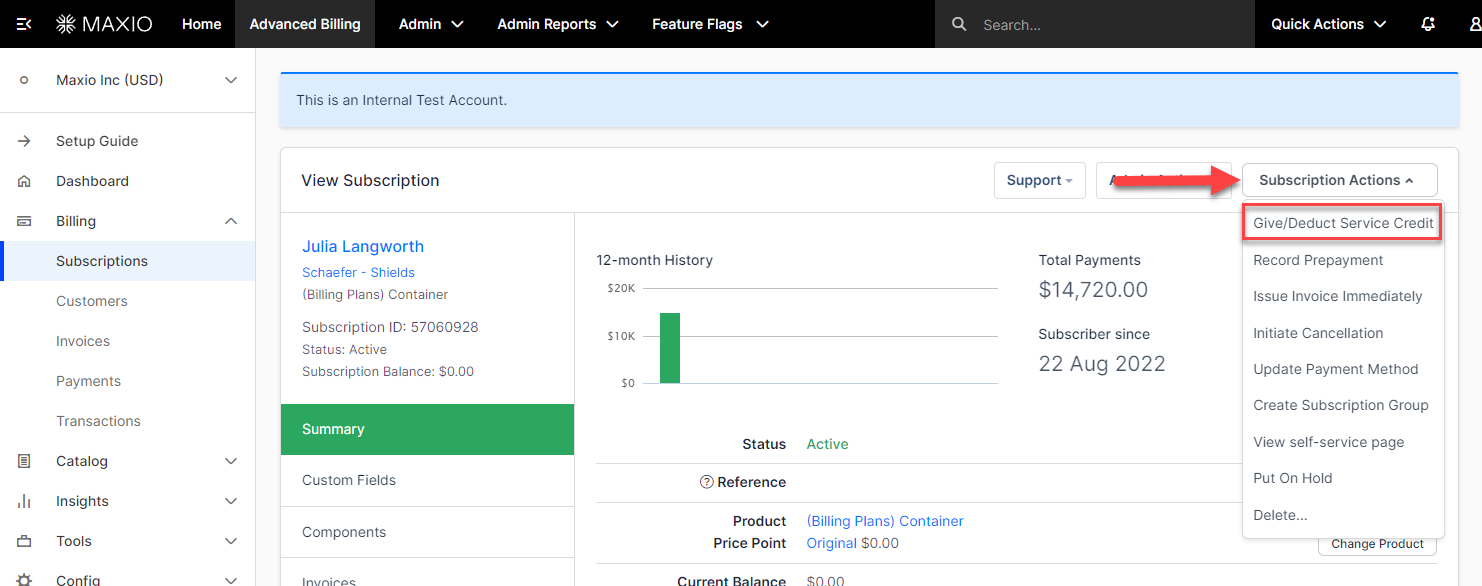Select Put On Hold menu option
This screenshot has width=1482, height=586.
(1293, 478)
